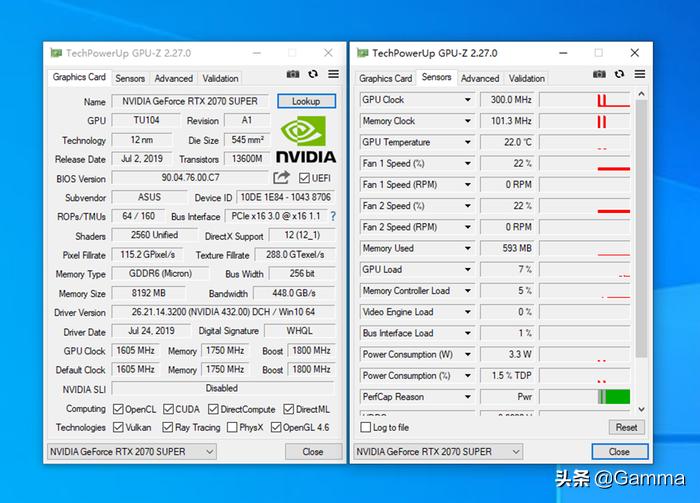Open the Memory Used sensor dropdown

tap(467, 248)
